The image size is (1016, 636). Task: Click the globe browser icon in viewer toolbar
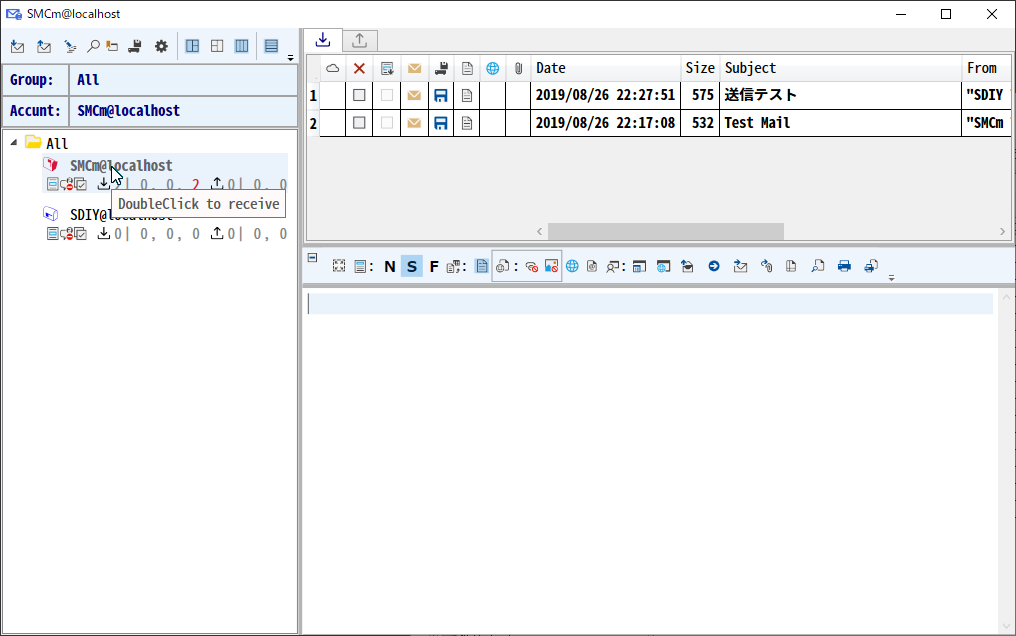point(572,266)
